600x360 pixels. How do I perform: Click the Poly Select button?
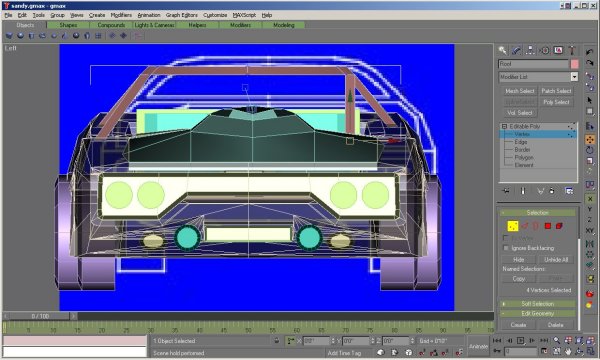[556, 102]
